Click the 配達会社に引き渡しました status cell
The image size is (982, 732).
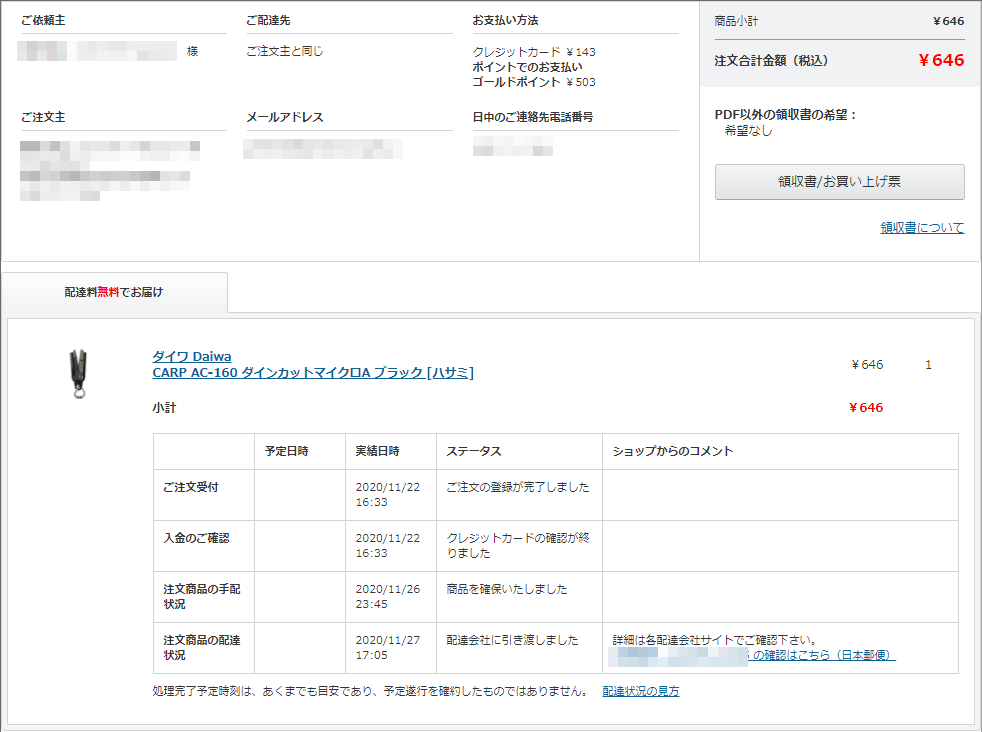(x=512, y=640)
